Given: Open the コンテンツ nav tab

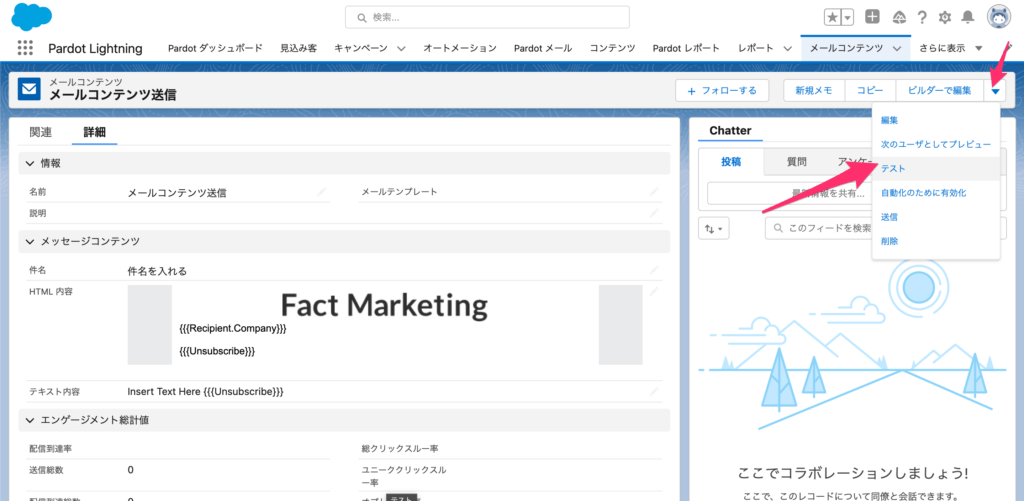Looking at the screenshot, I should pyautogui.click(x=613, y=48).
